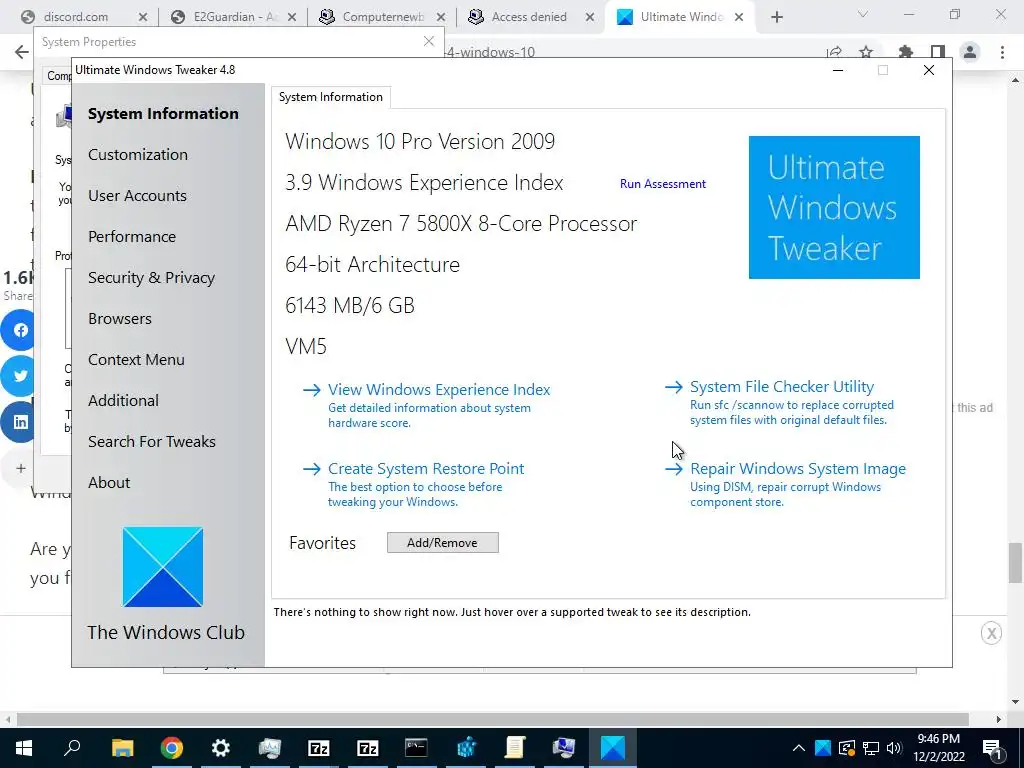Click the arrow icon beside View Windows Experience Index
The image size is (1024, 768).
(x=312, y=390)
